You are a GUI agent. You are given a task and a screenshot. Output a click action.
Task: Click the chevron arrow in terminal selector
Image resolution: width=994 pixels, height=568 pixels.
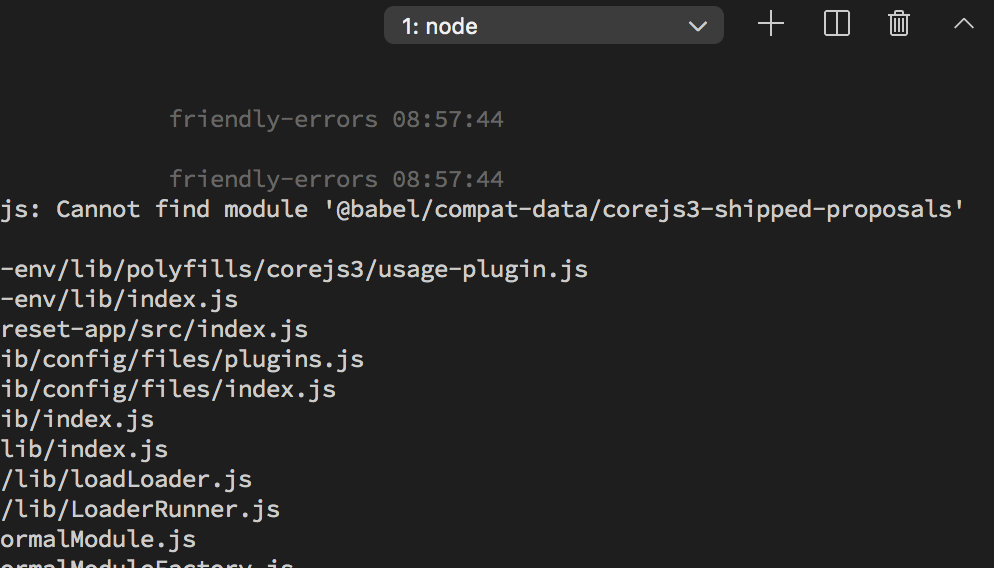tap(697, 26)
